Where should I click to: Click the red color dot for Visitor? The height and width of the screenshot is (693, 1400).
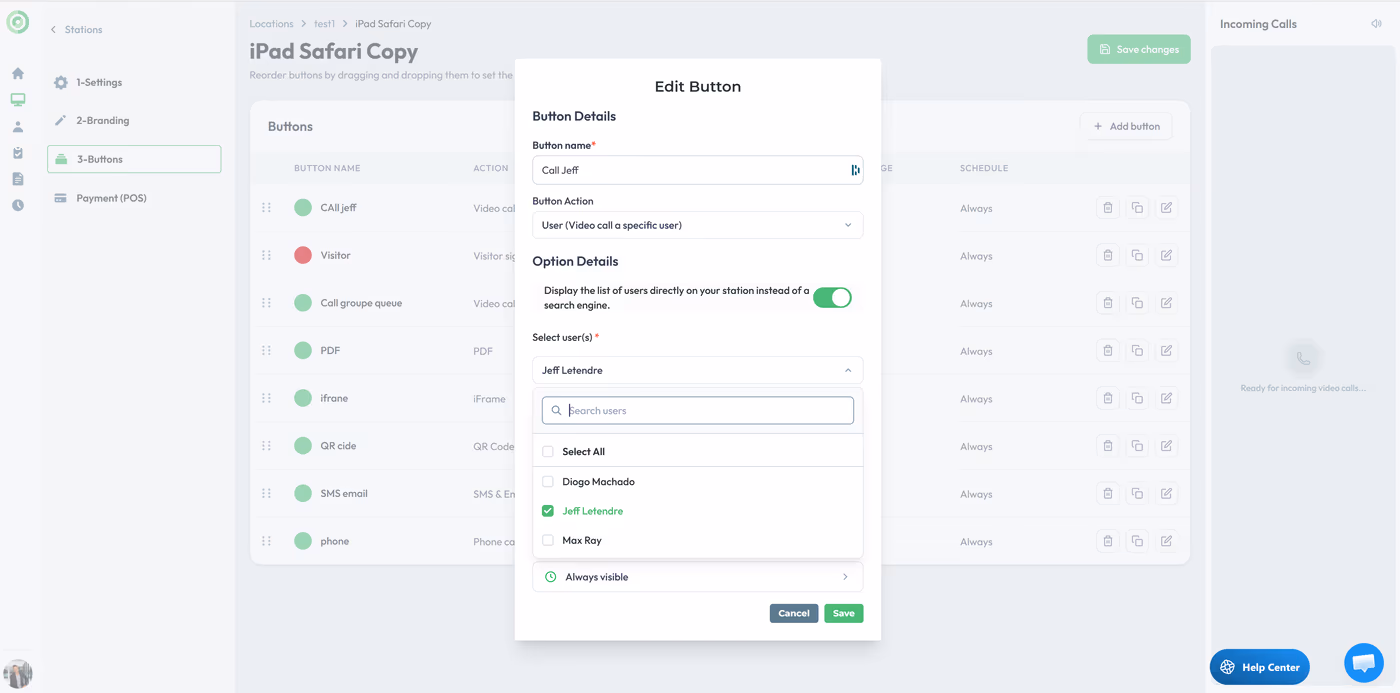pos(303,255)
